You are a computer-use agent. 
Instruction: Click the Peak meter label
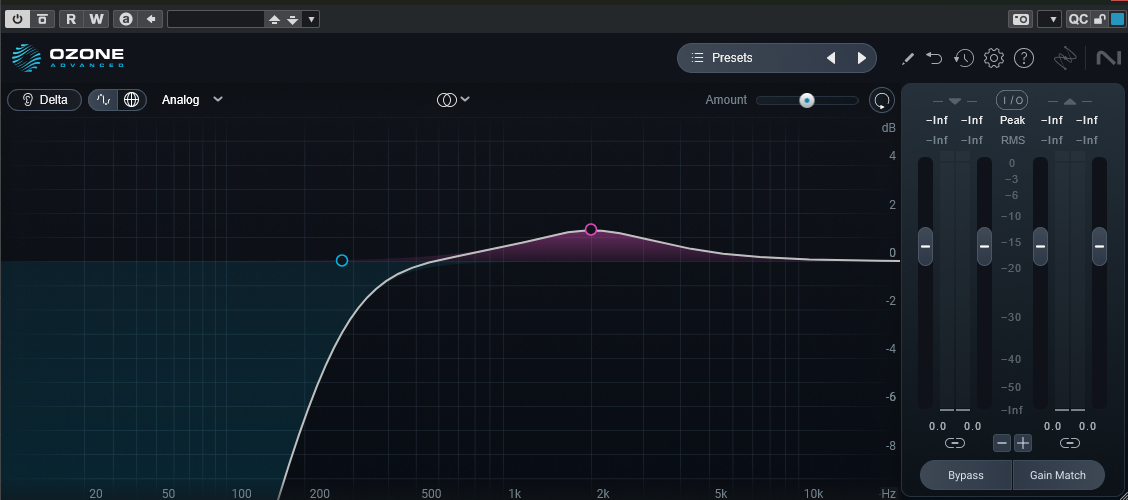(1012, 120)
